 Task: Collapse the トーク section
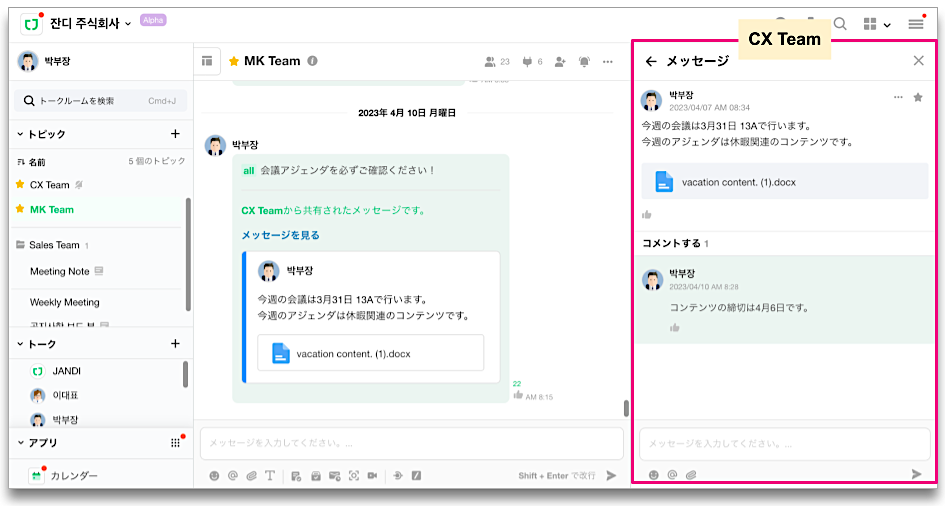pyautogui.click(x=20, y=344)
